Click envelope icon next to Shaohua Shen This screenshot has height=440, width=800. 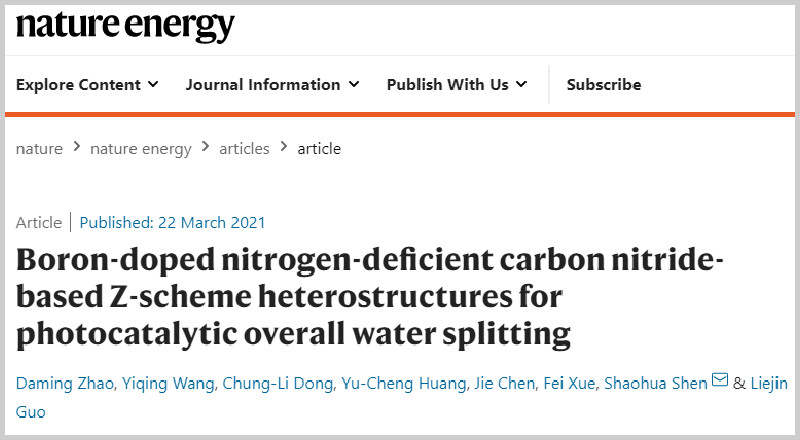pos(720,380)
